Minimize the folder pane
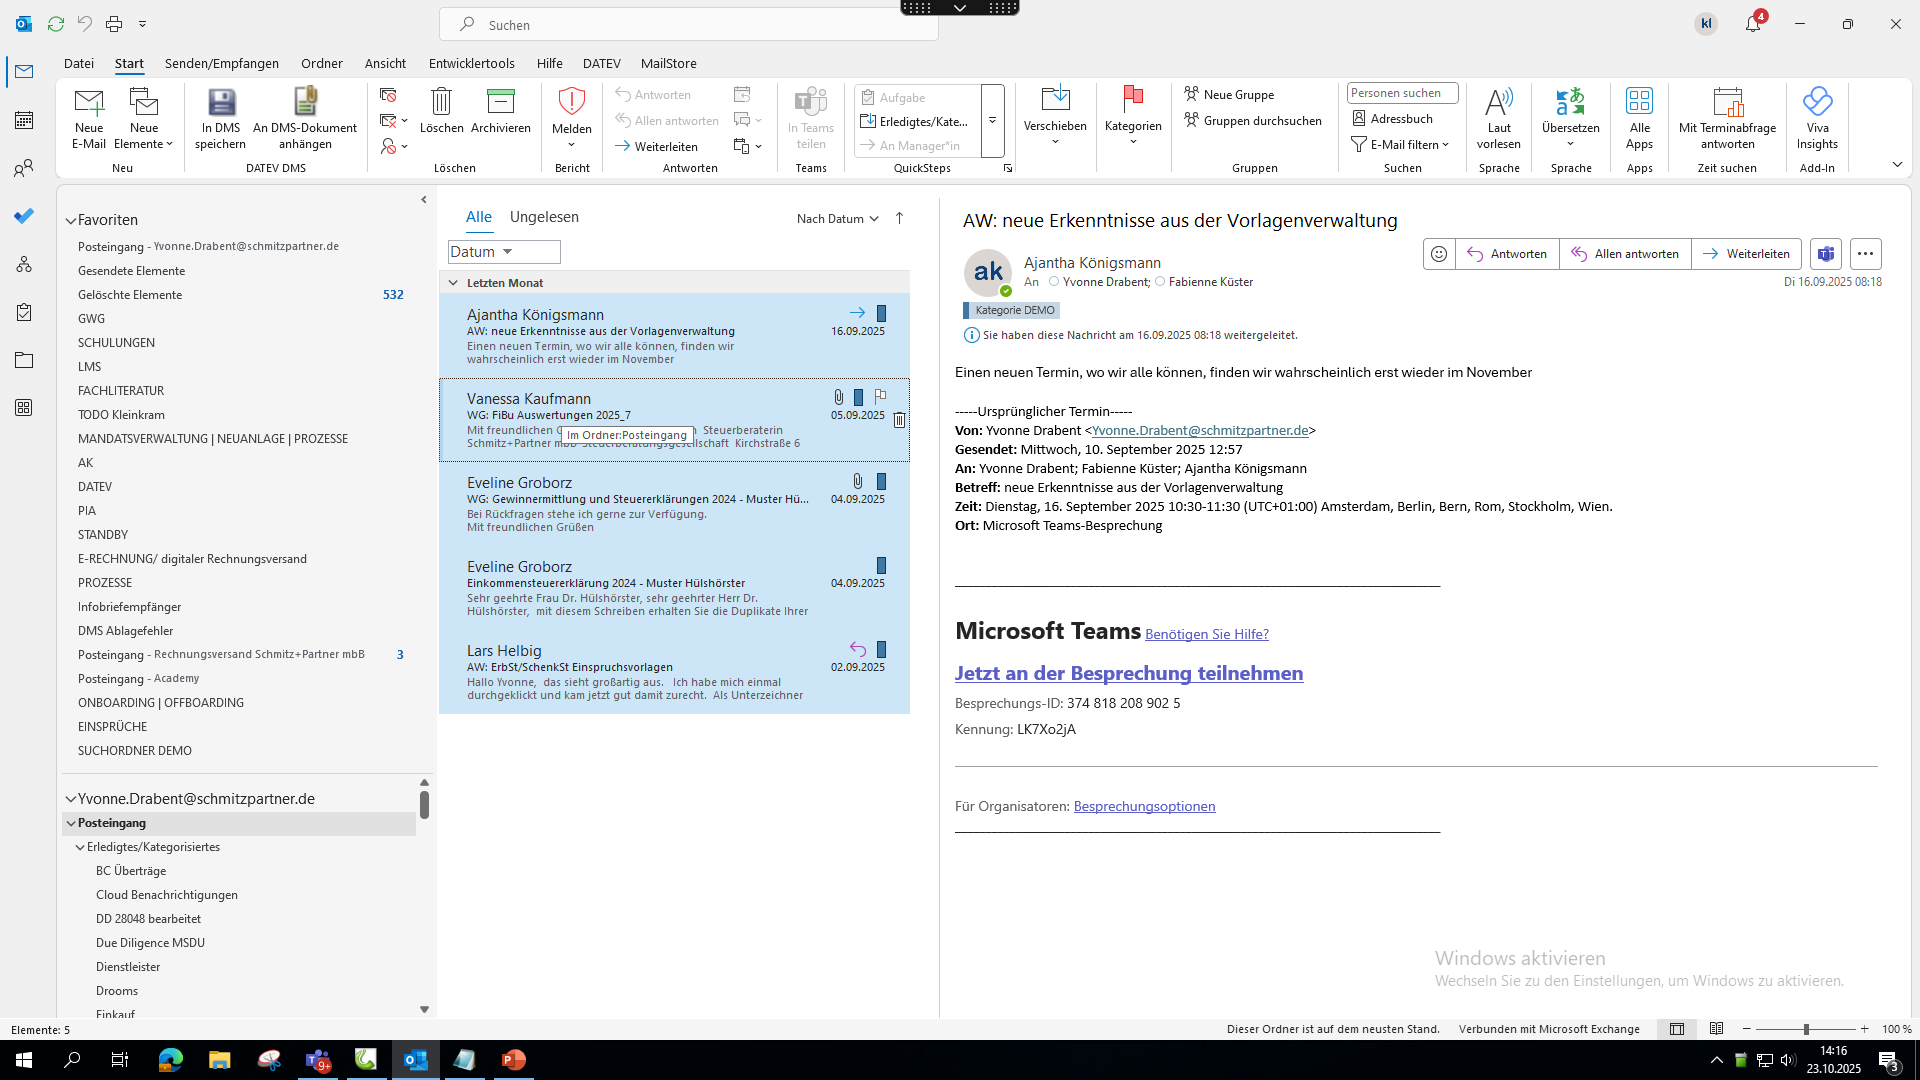Screen dimensions: 1920x1080 [424, 200]
